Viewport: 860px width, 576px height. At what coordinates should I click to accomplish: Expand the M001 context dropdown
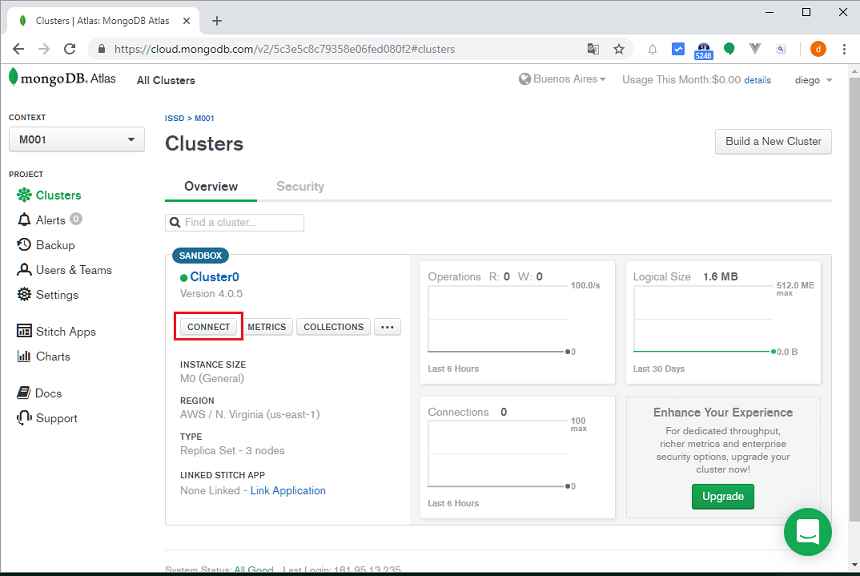click(x=77, y=139)
